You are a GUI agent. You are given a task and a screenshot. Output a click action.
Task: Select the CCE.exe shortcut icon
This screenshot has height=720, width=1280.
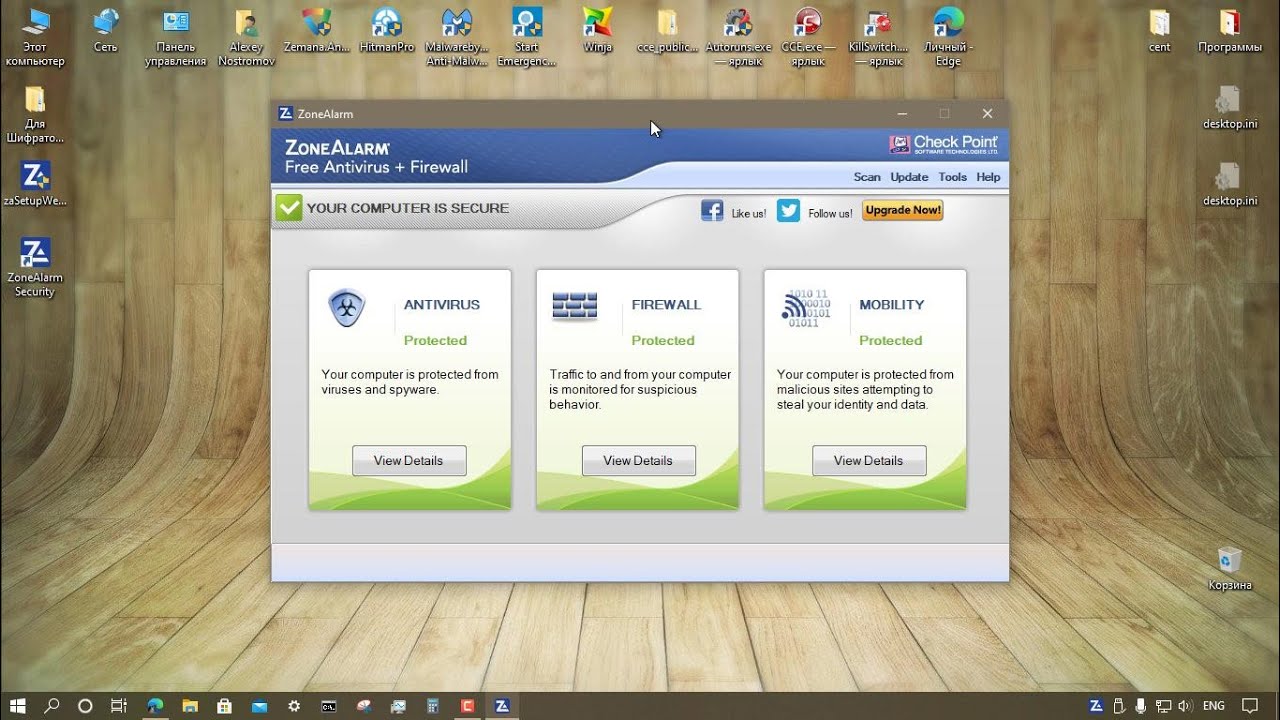pyautogui.click(x=808, y=38)
